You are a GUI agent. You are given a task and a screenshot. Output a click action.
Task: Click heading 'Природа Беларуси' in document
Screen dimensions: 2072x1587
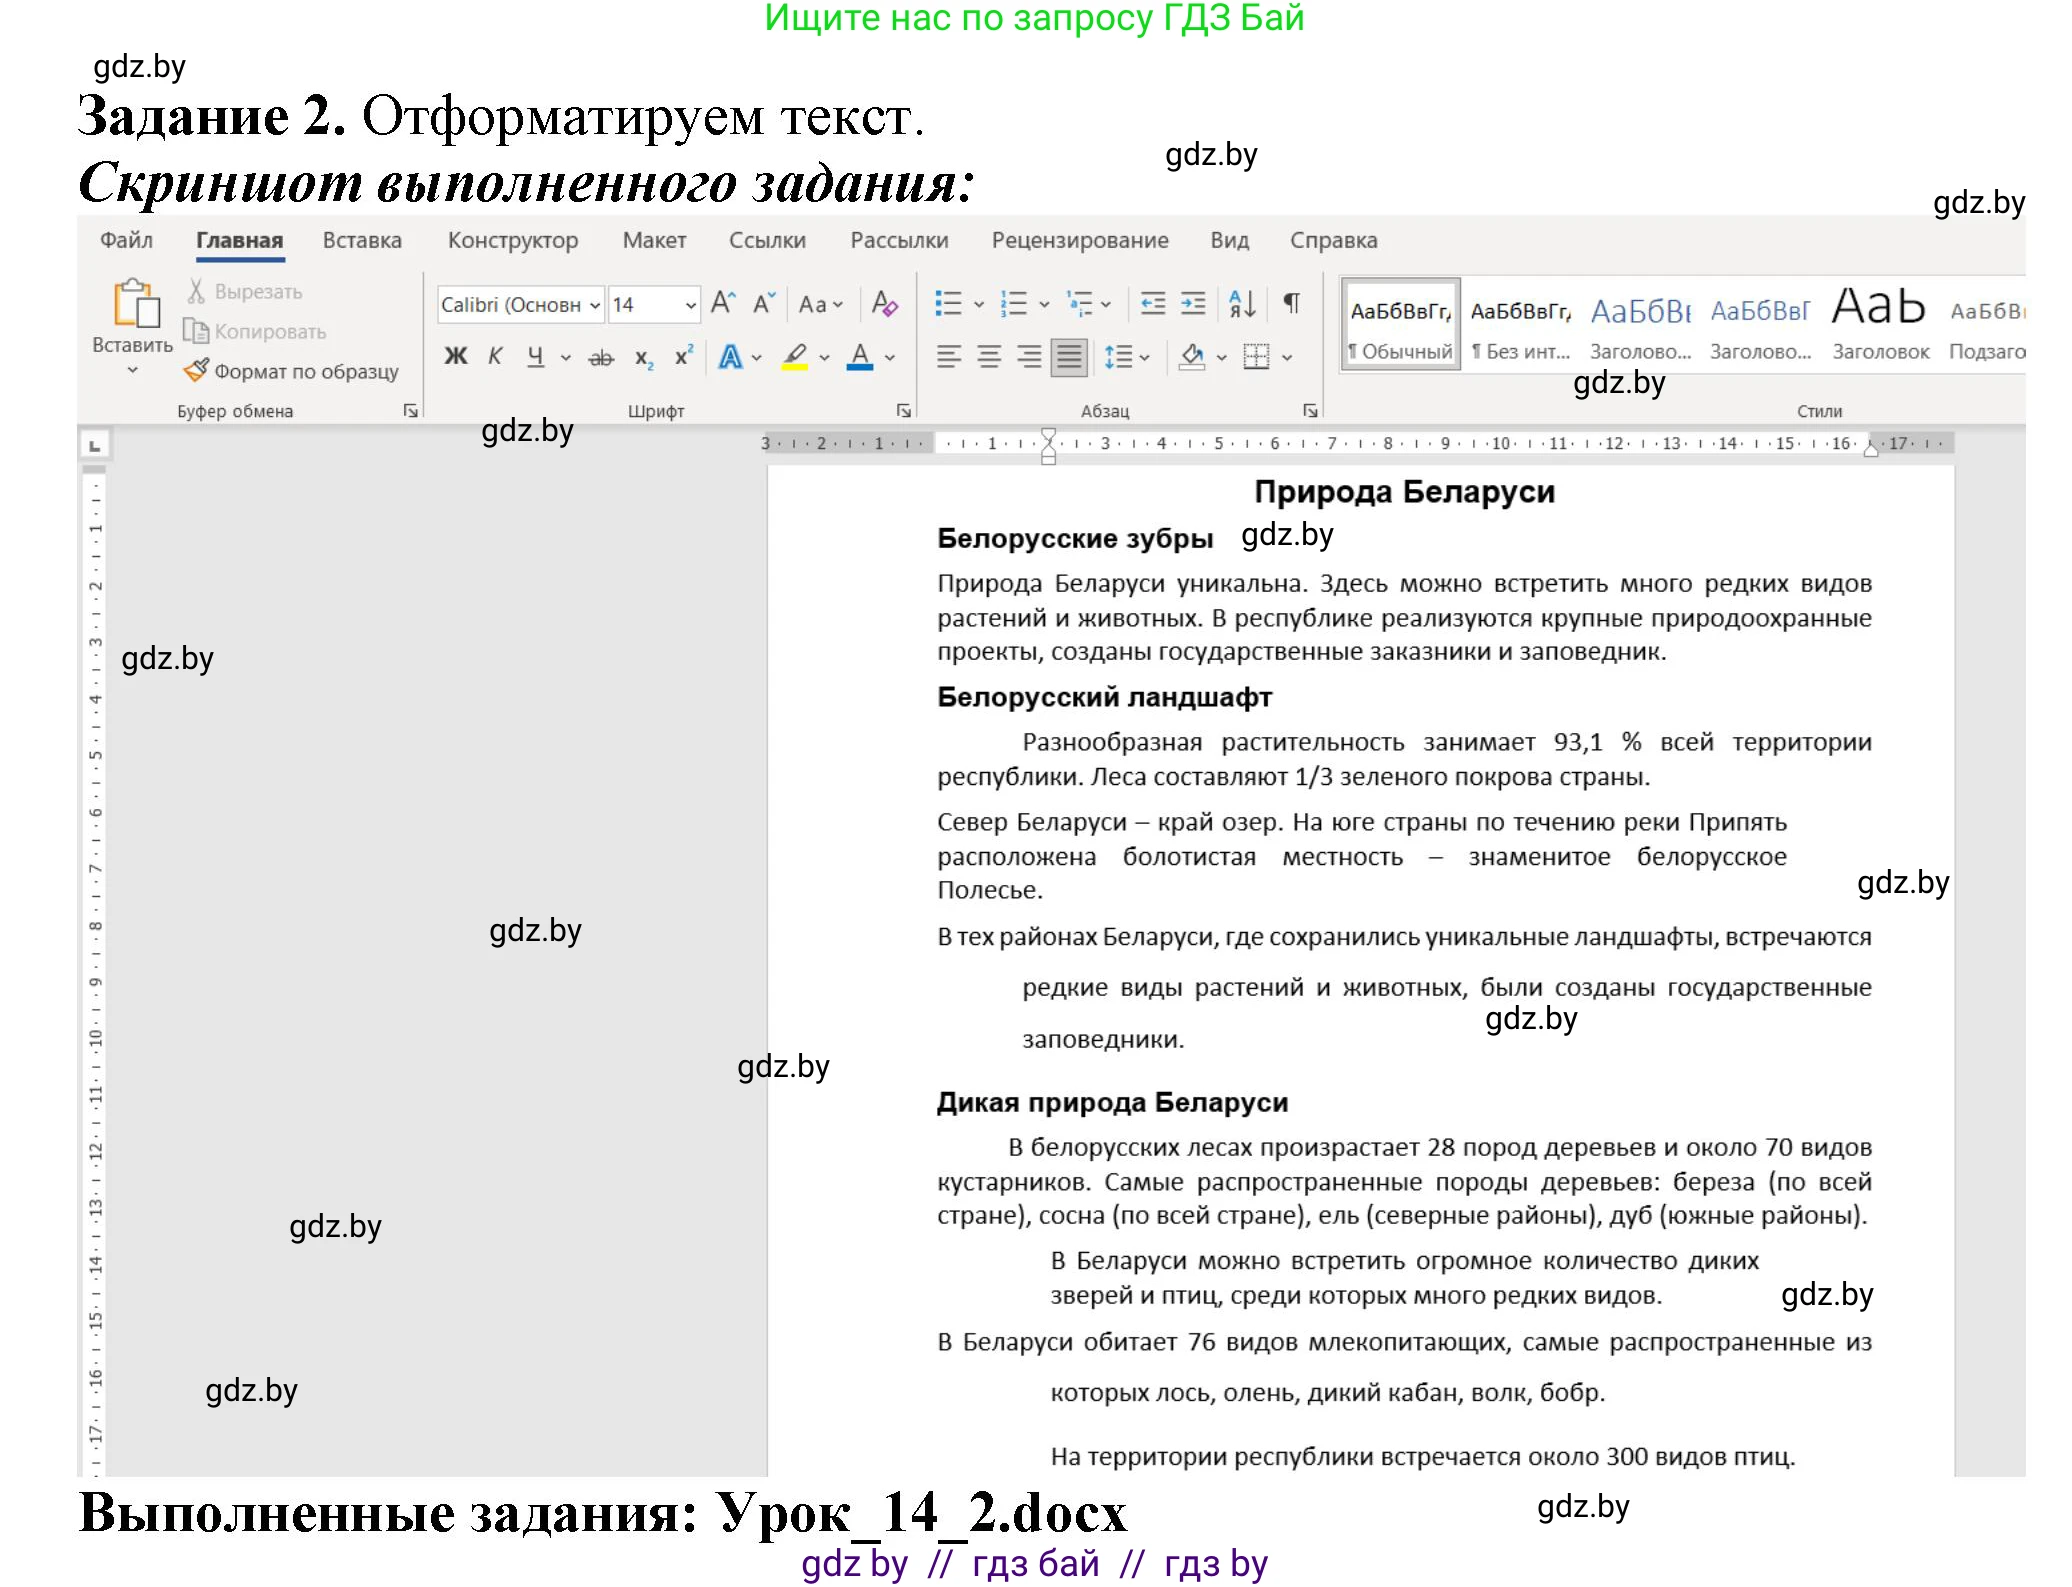[1404, 492]
